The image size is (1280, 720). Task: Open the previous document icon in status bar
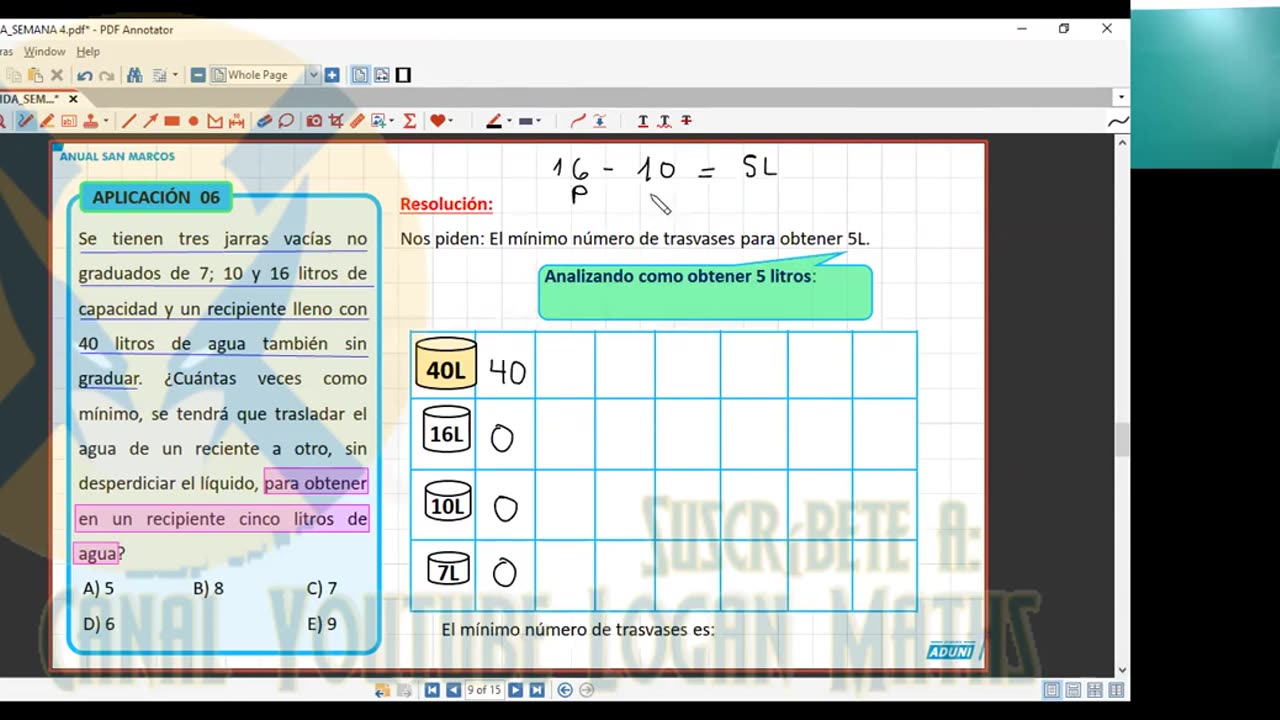(382, 690)
